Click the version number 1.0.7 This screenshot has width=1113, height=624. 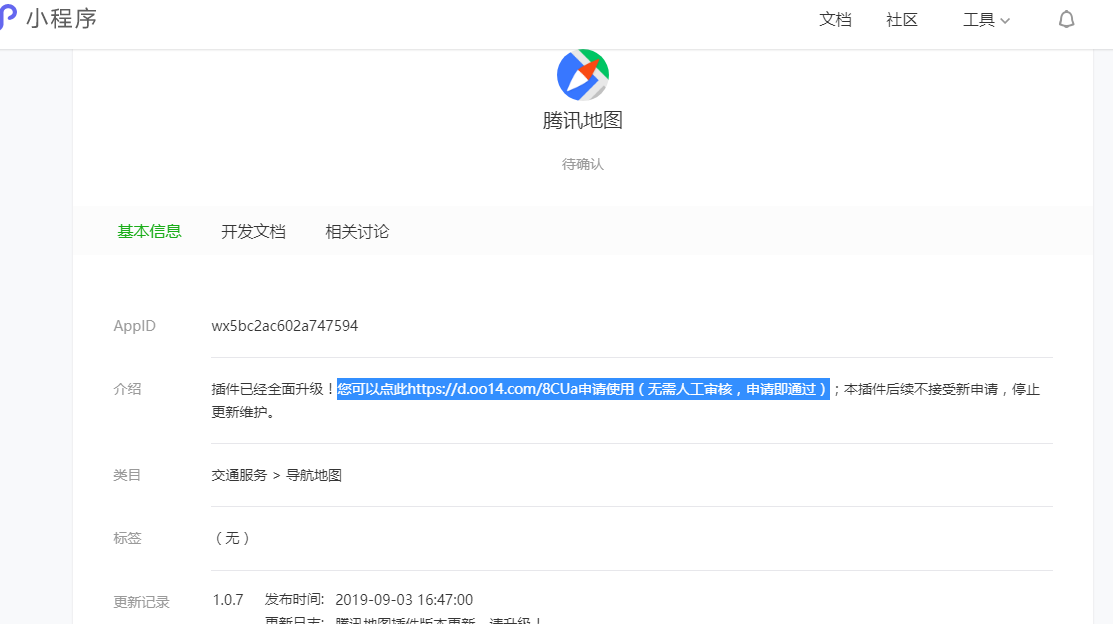pyautogui.click(x=228, y=600)
